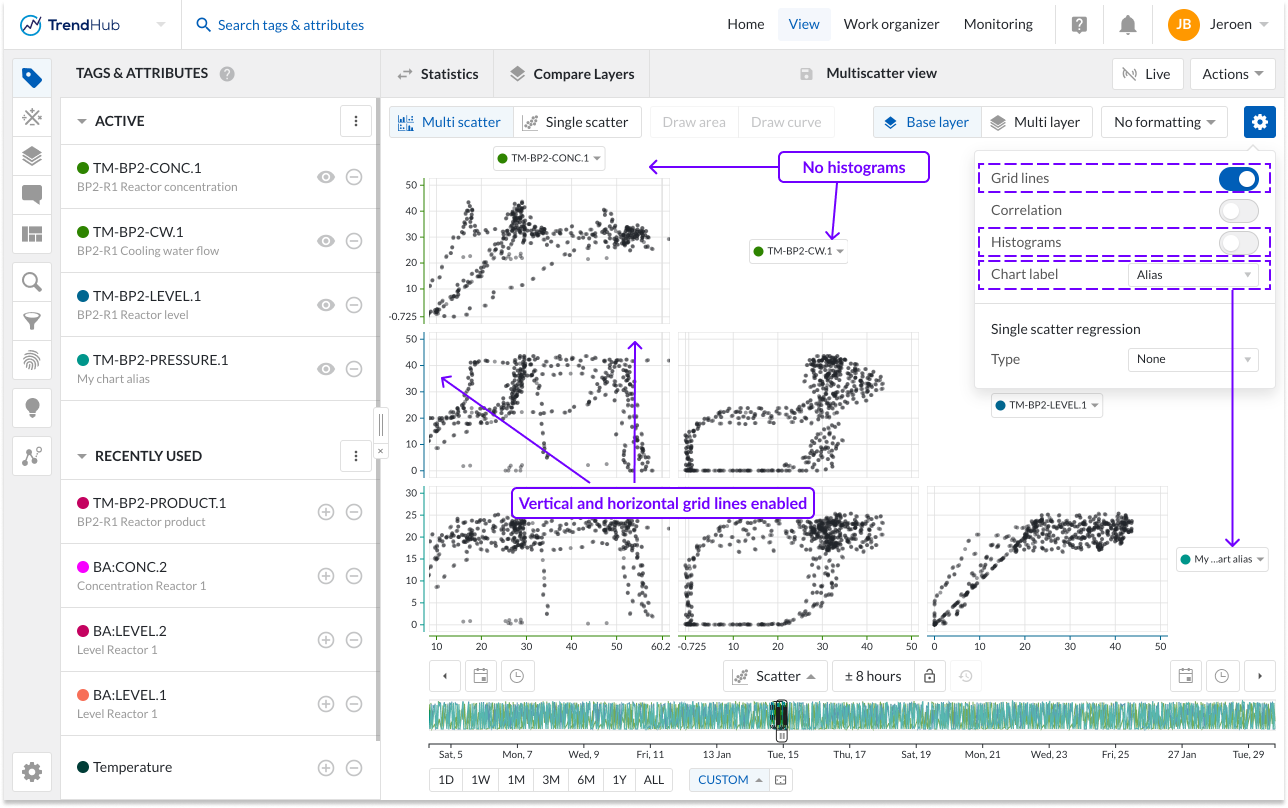This screenshot has width=1288, height=808.
Task: Click the lock icon next to ± 8 hours
Action: [929, 676]
